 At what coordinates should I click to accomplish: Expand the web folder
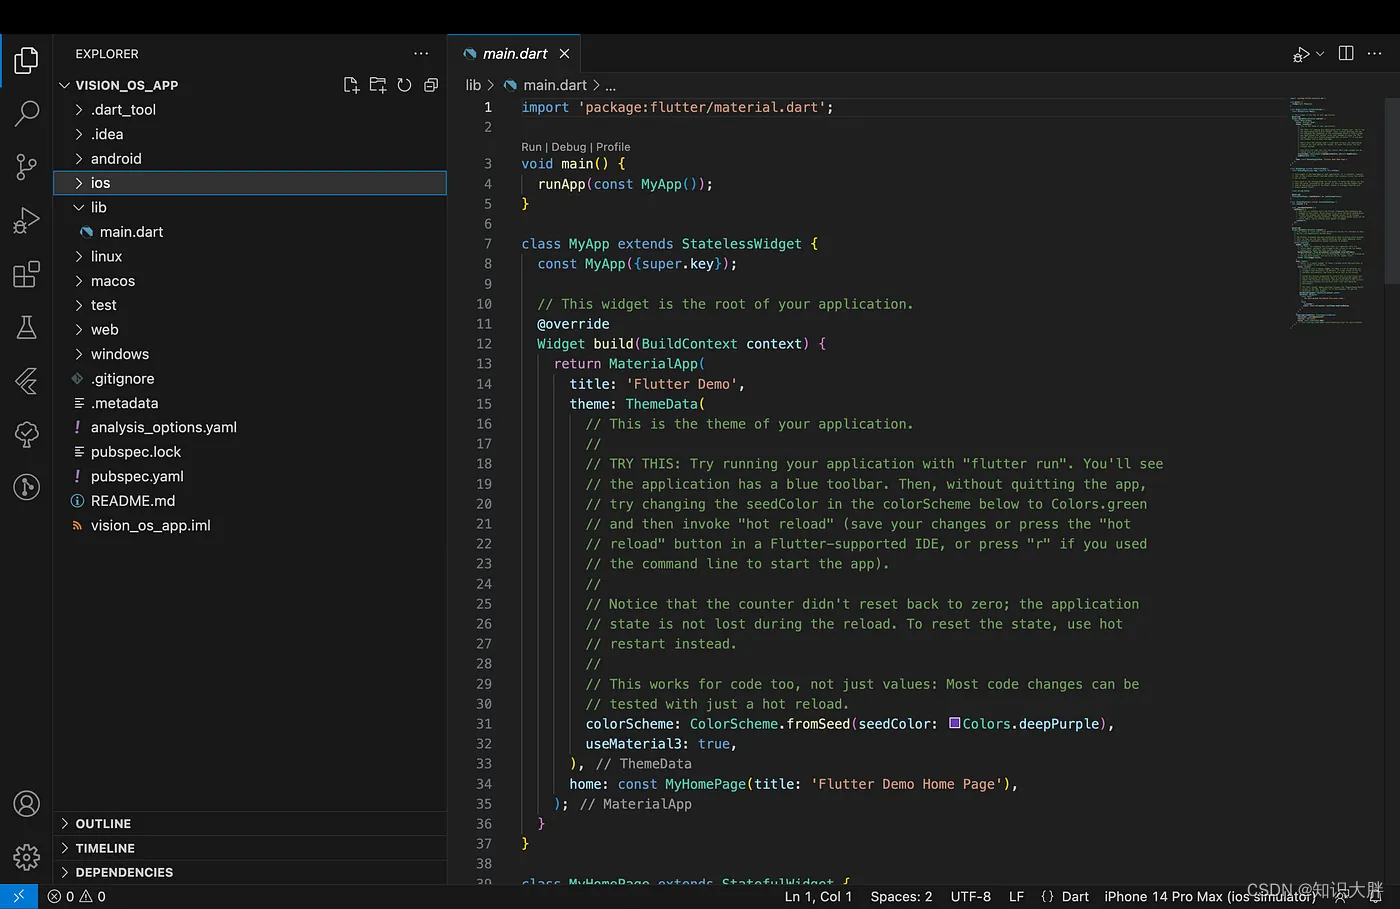[x=250, y=330]
